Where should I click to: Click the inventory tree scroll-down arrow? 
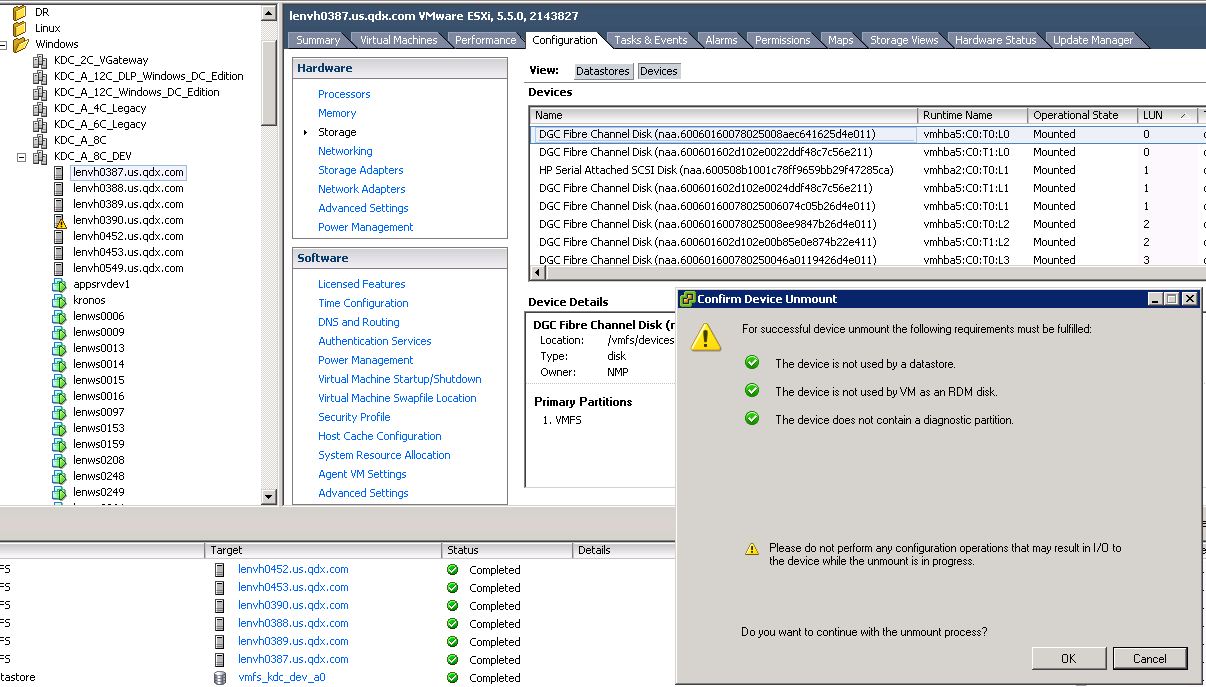click(269, 497)
